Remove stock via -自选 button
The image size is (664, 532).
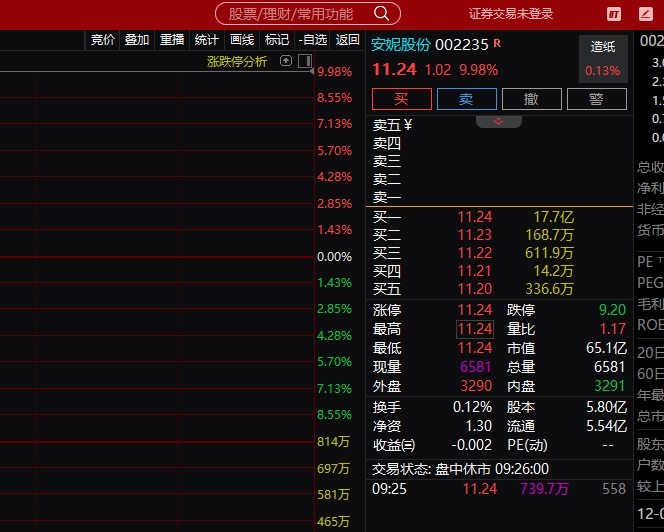coord(313,40)
